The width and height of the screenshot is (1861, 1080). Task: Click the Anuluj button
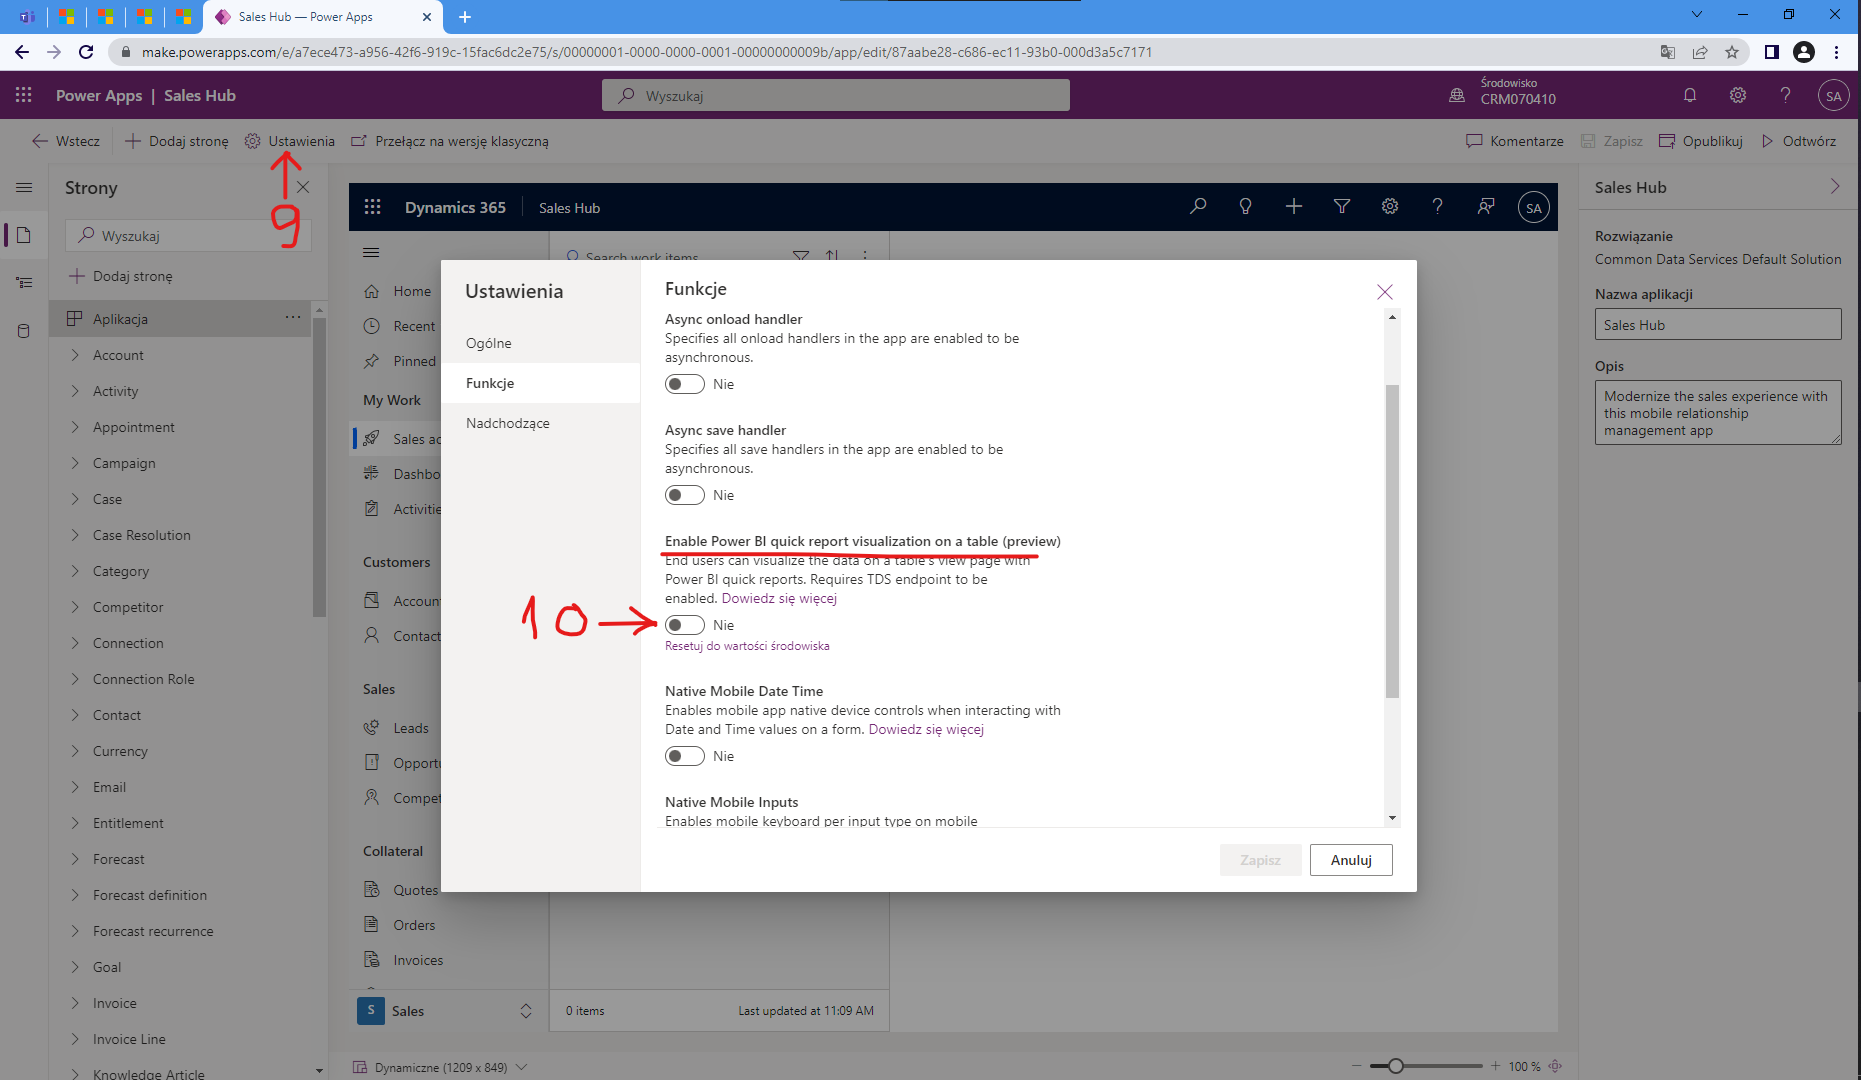[1351, 860]
